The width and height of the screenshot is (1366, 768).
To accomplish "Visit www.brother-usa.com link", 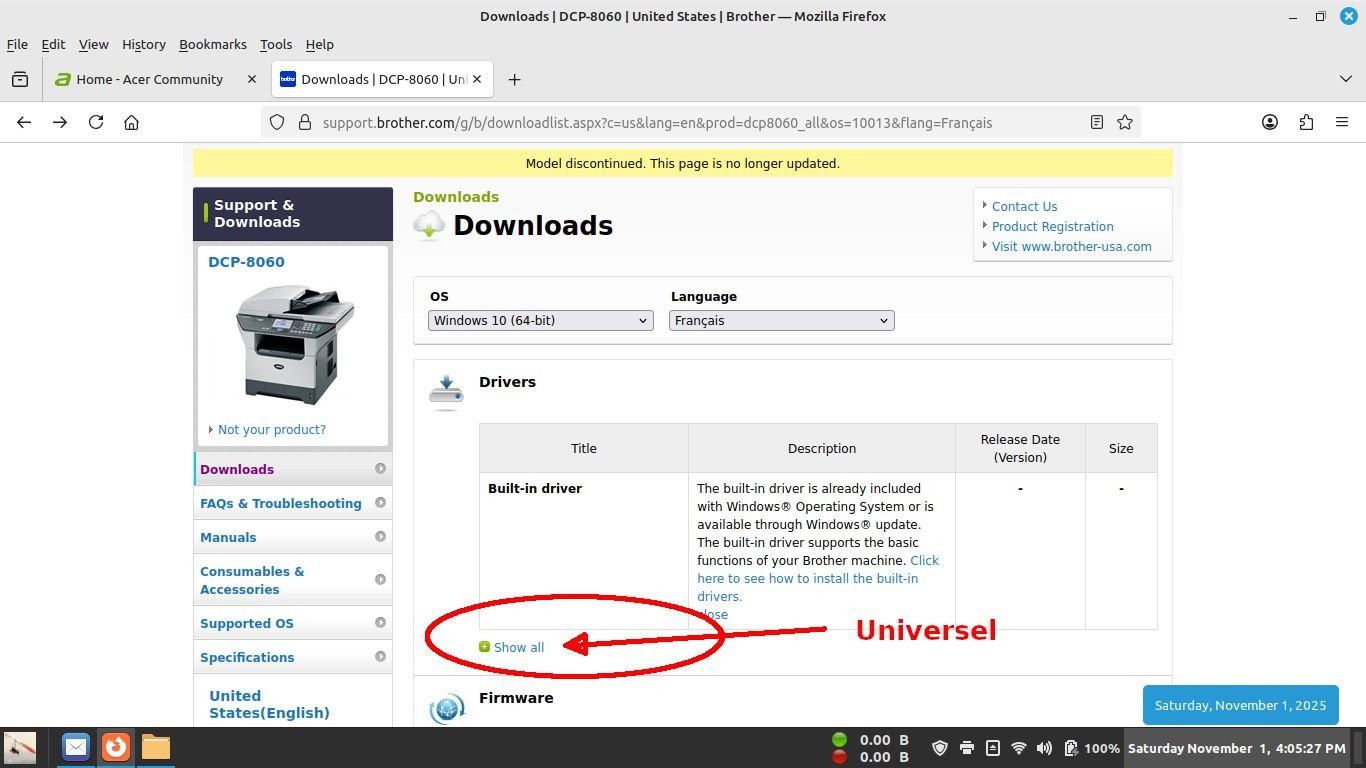I will pyautogui.click(x=1071, y=246).
